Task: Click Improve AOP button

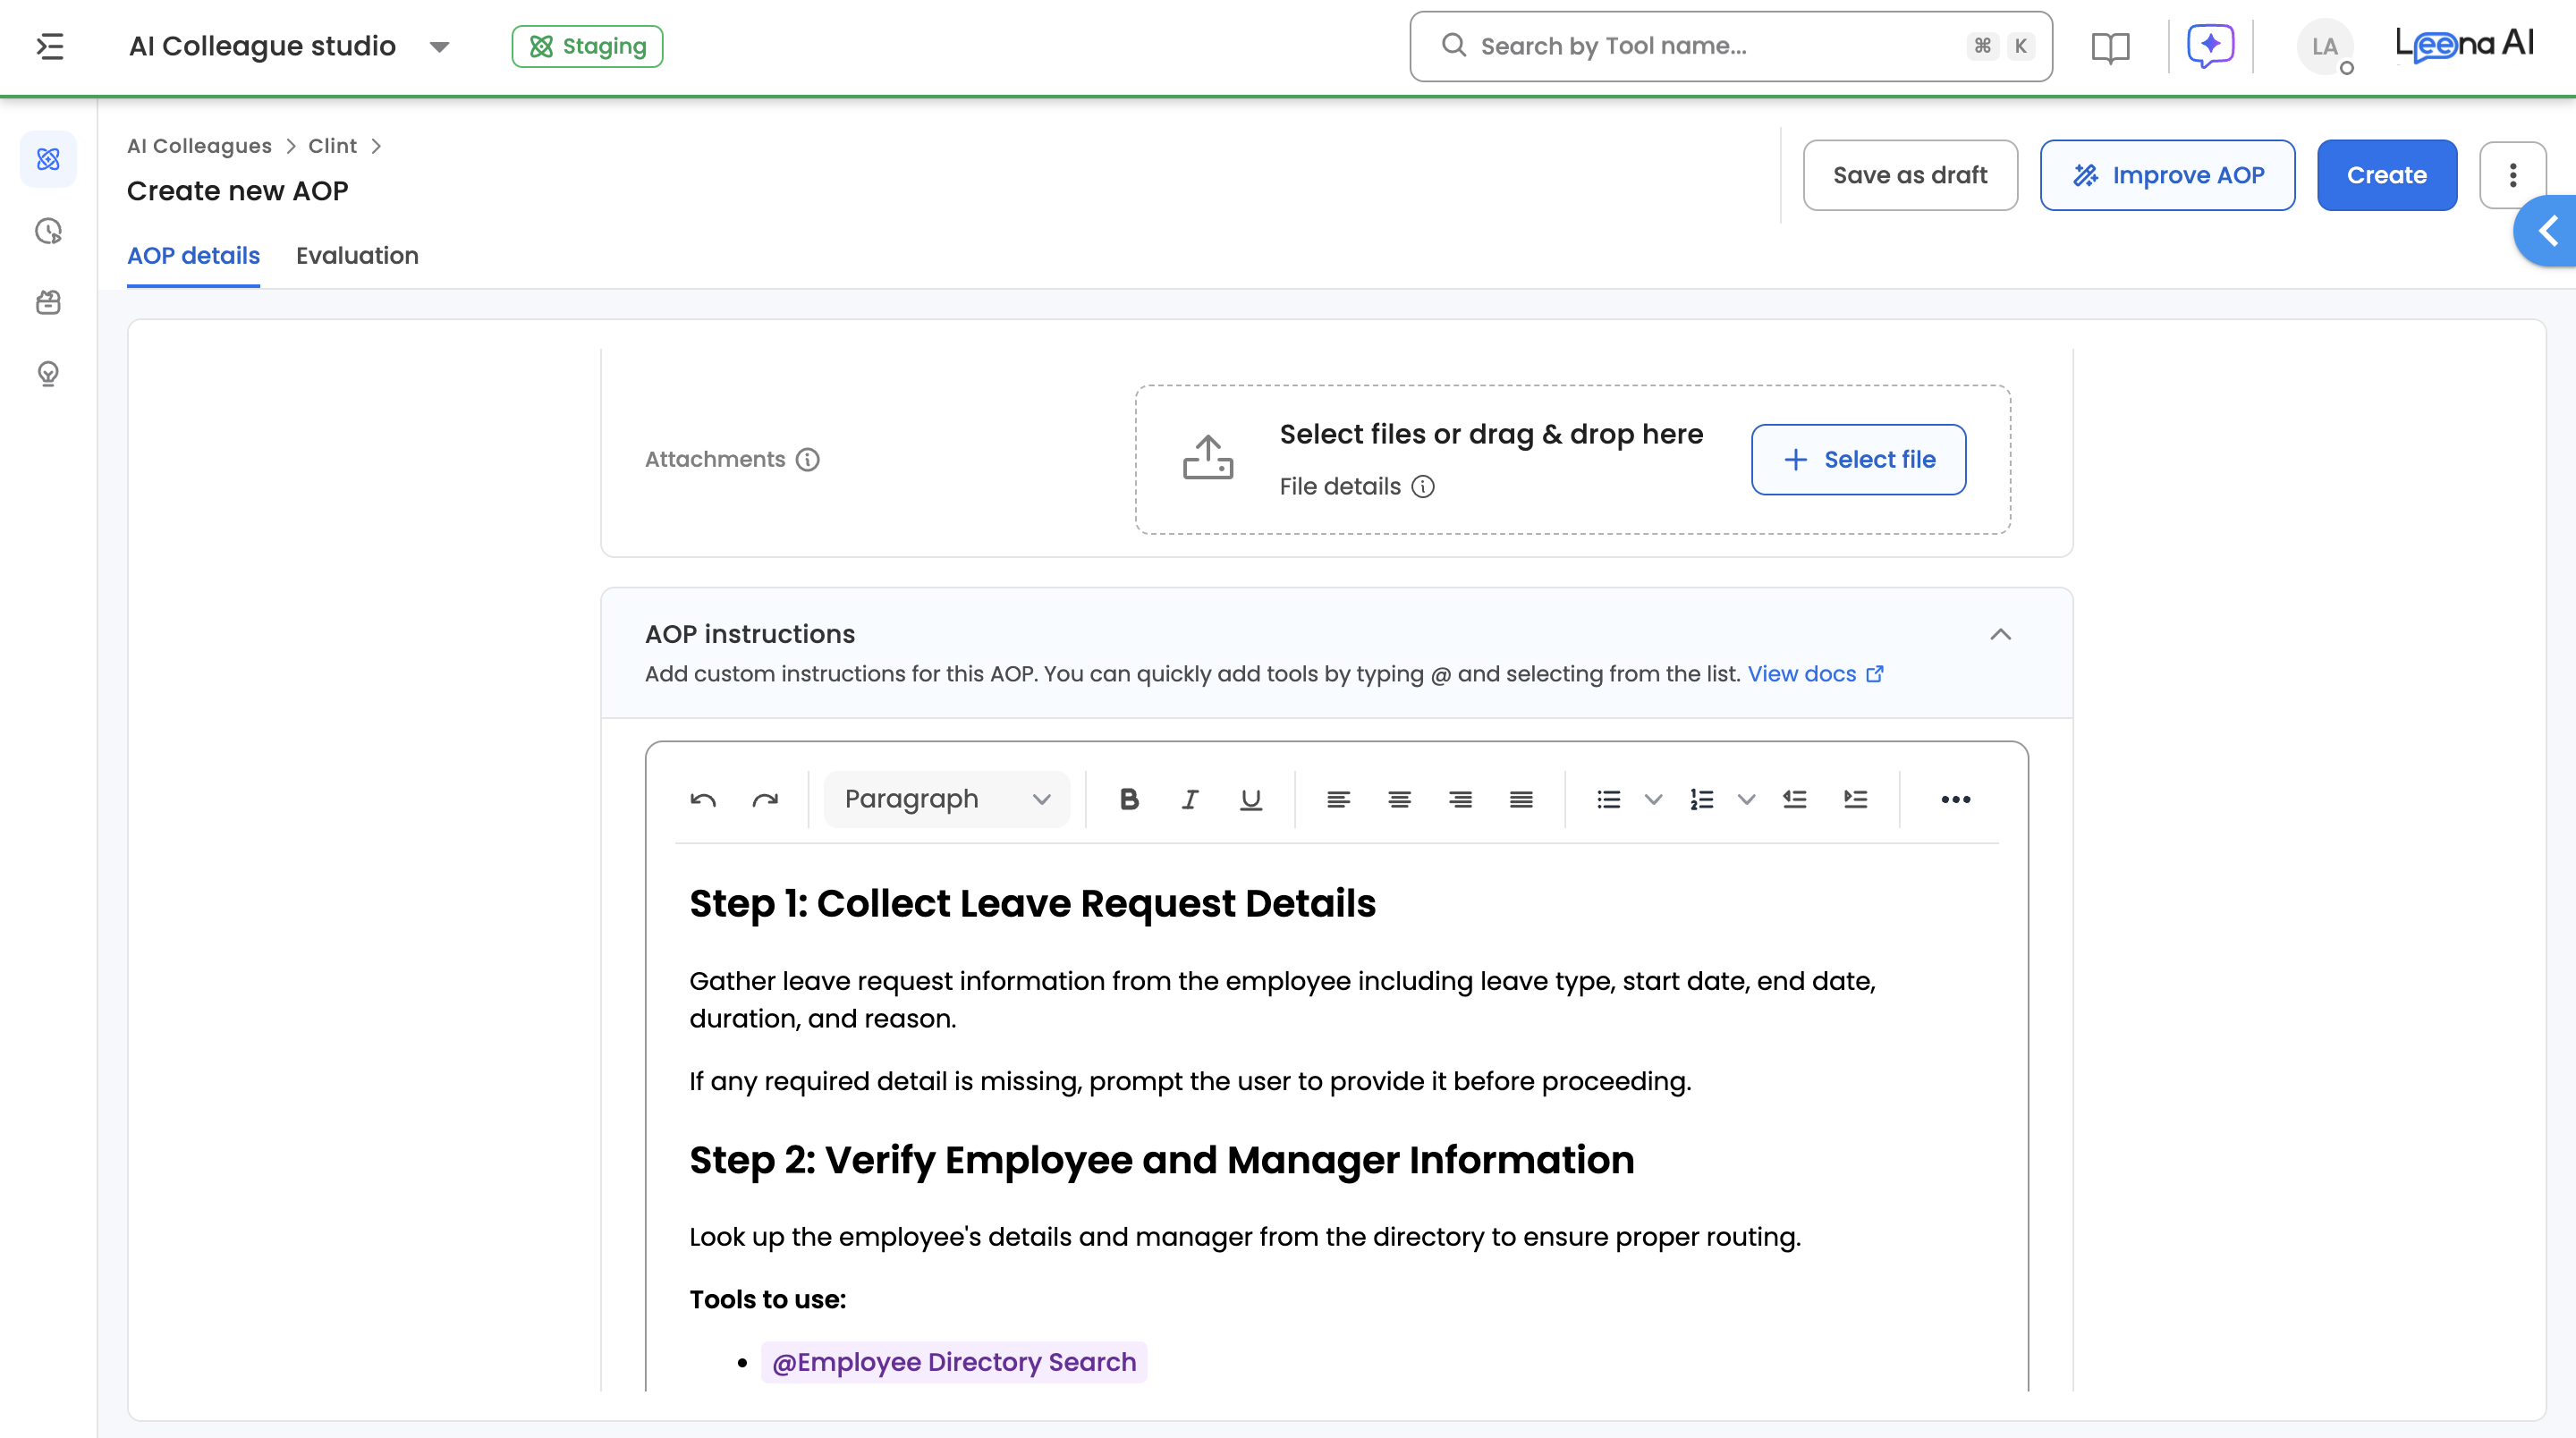Action: (2167, 175)
